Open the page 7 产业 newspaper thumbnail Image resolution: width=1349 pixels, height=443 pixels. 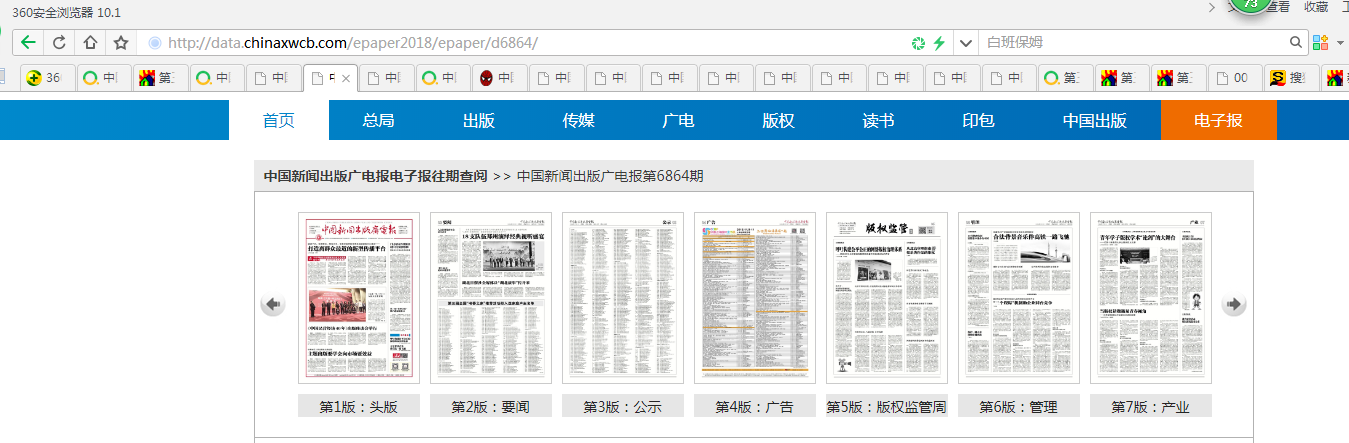(1151, 298)
